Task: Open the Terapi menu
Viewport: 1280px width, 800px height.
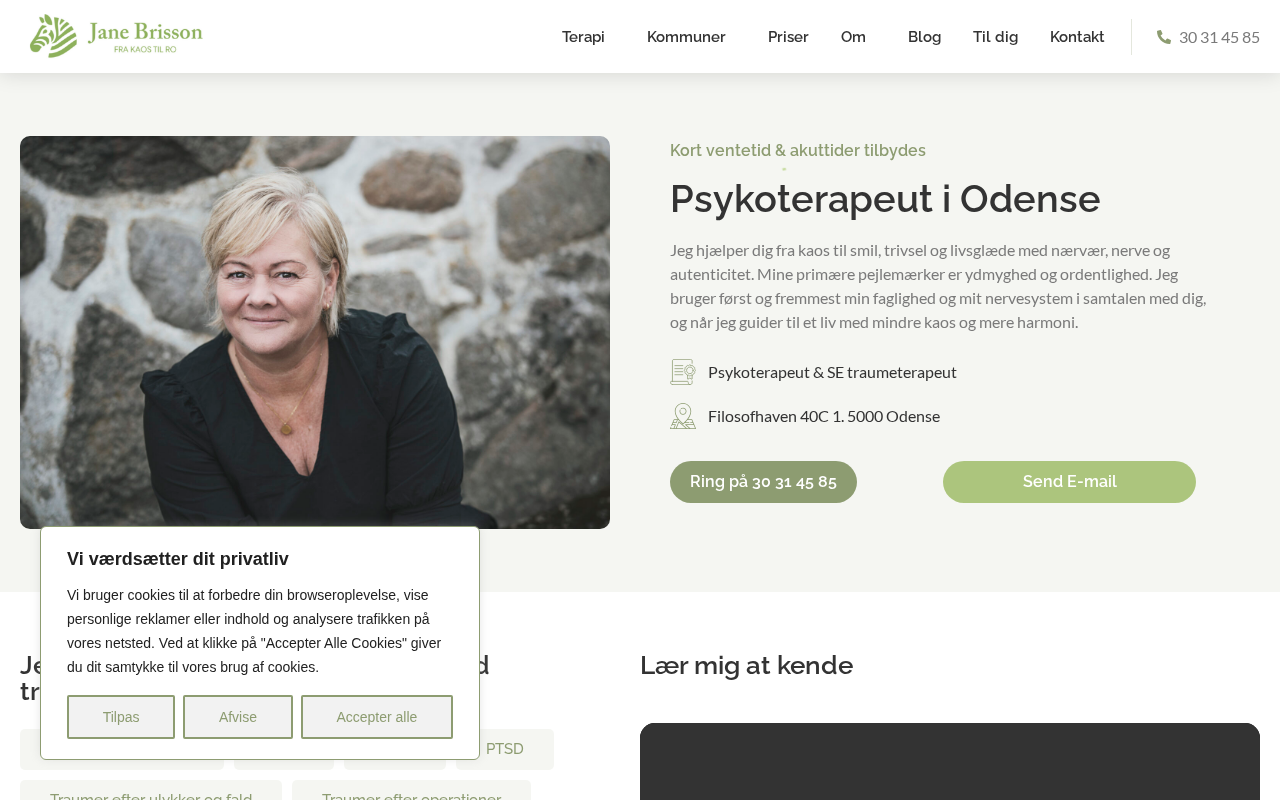Action: click(583, 37)
